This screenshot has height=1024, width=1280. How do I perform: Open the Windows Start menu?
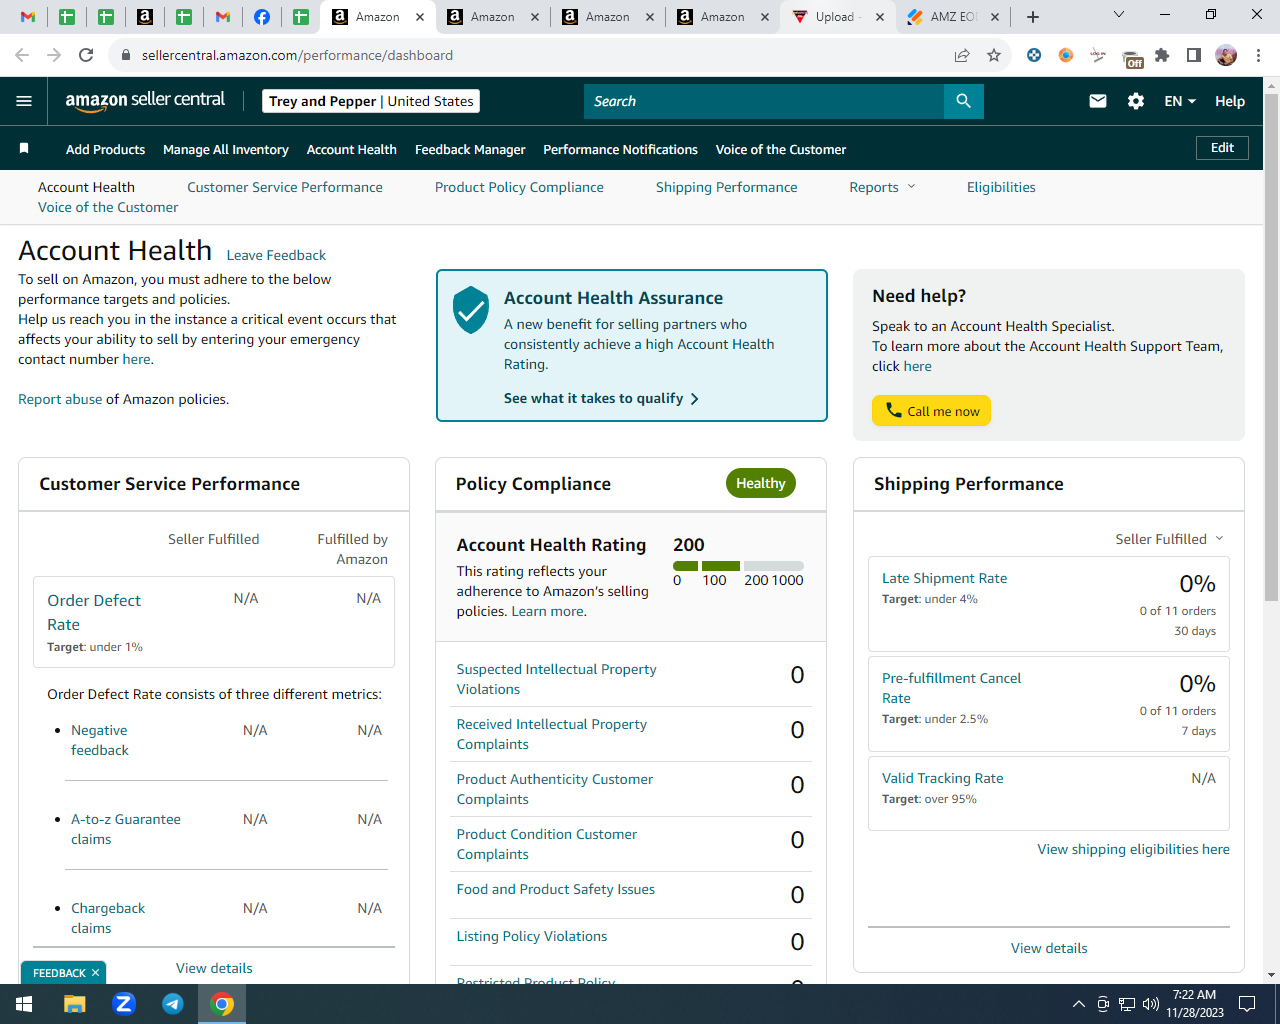coord(24,1004)
